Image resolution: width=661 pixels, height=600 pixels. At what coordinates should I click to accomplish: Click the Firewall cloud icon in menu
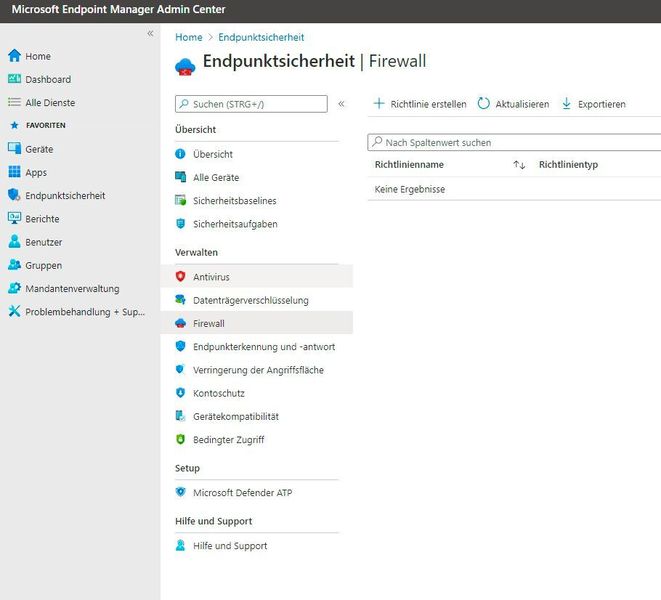[180, 323]
